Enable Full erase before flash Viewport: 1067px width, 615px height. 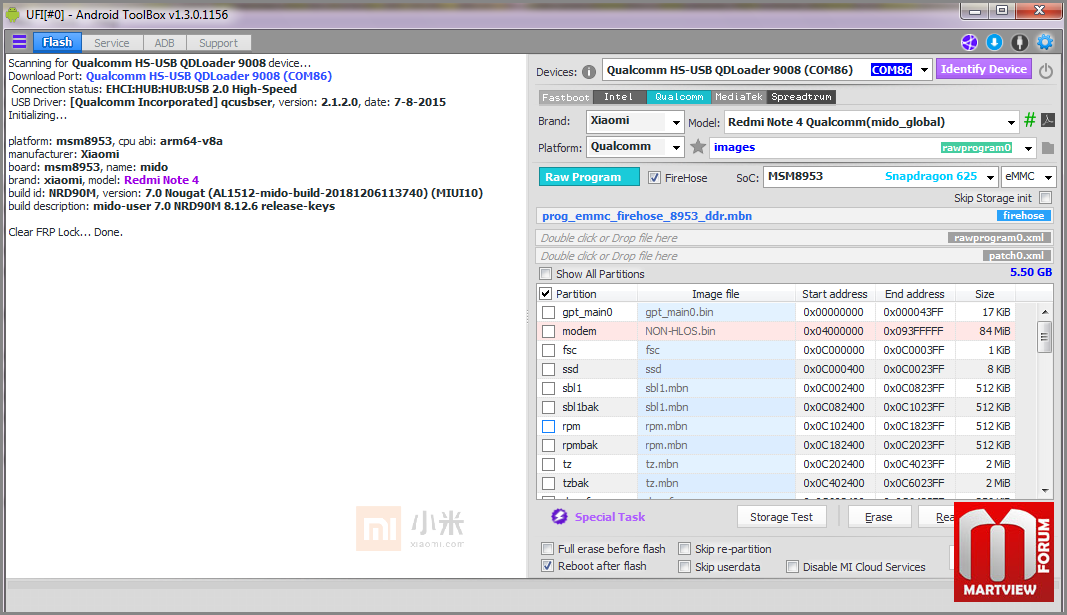[547, 549]
